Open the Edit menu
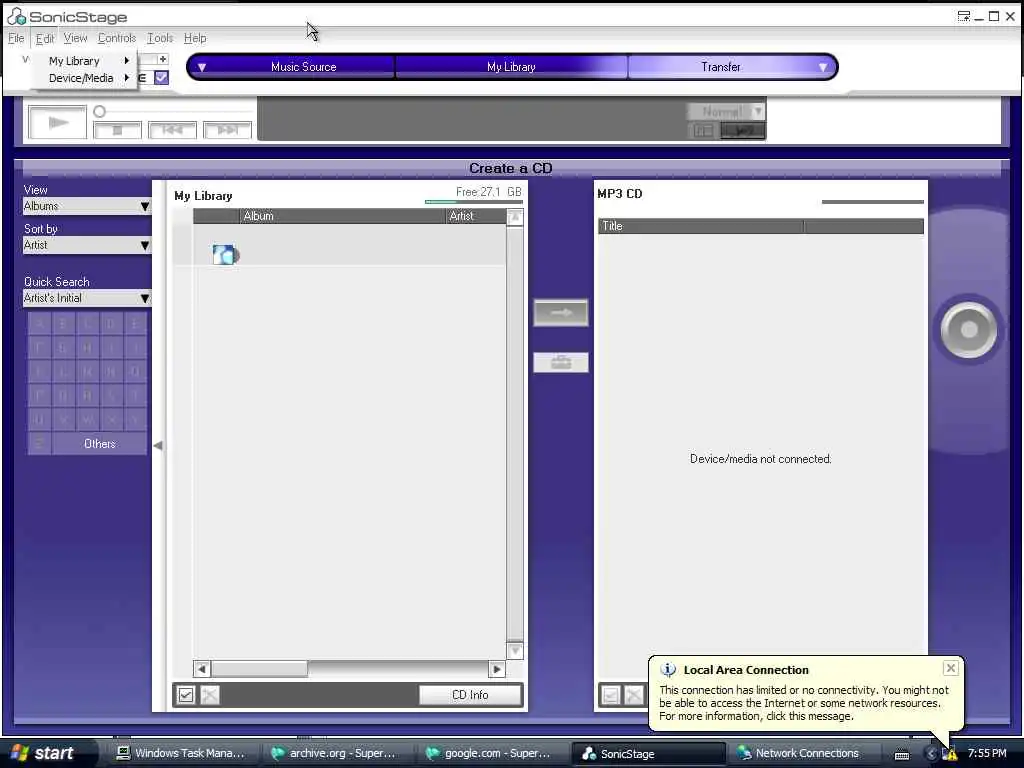 pyautogui.click(x=45, y=39)
